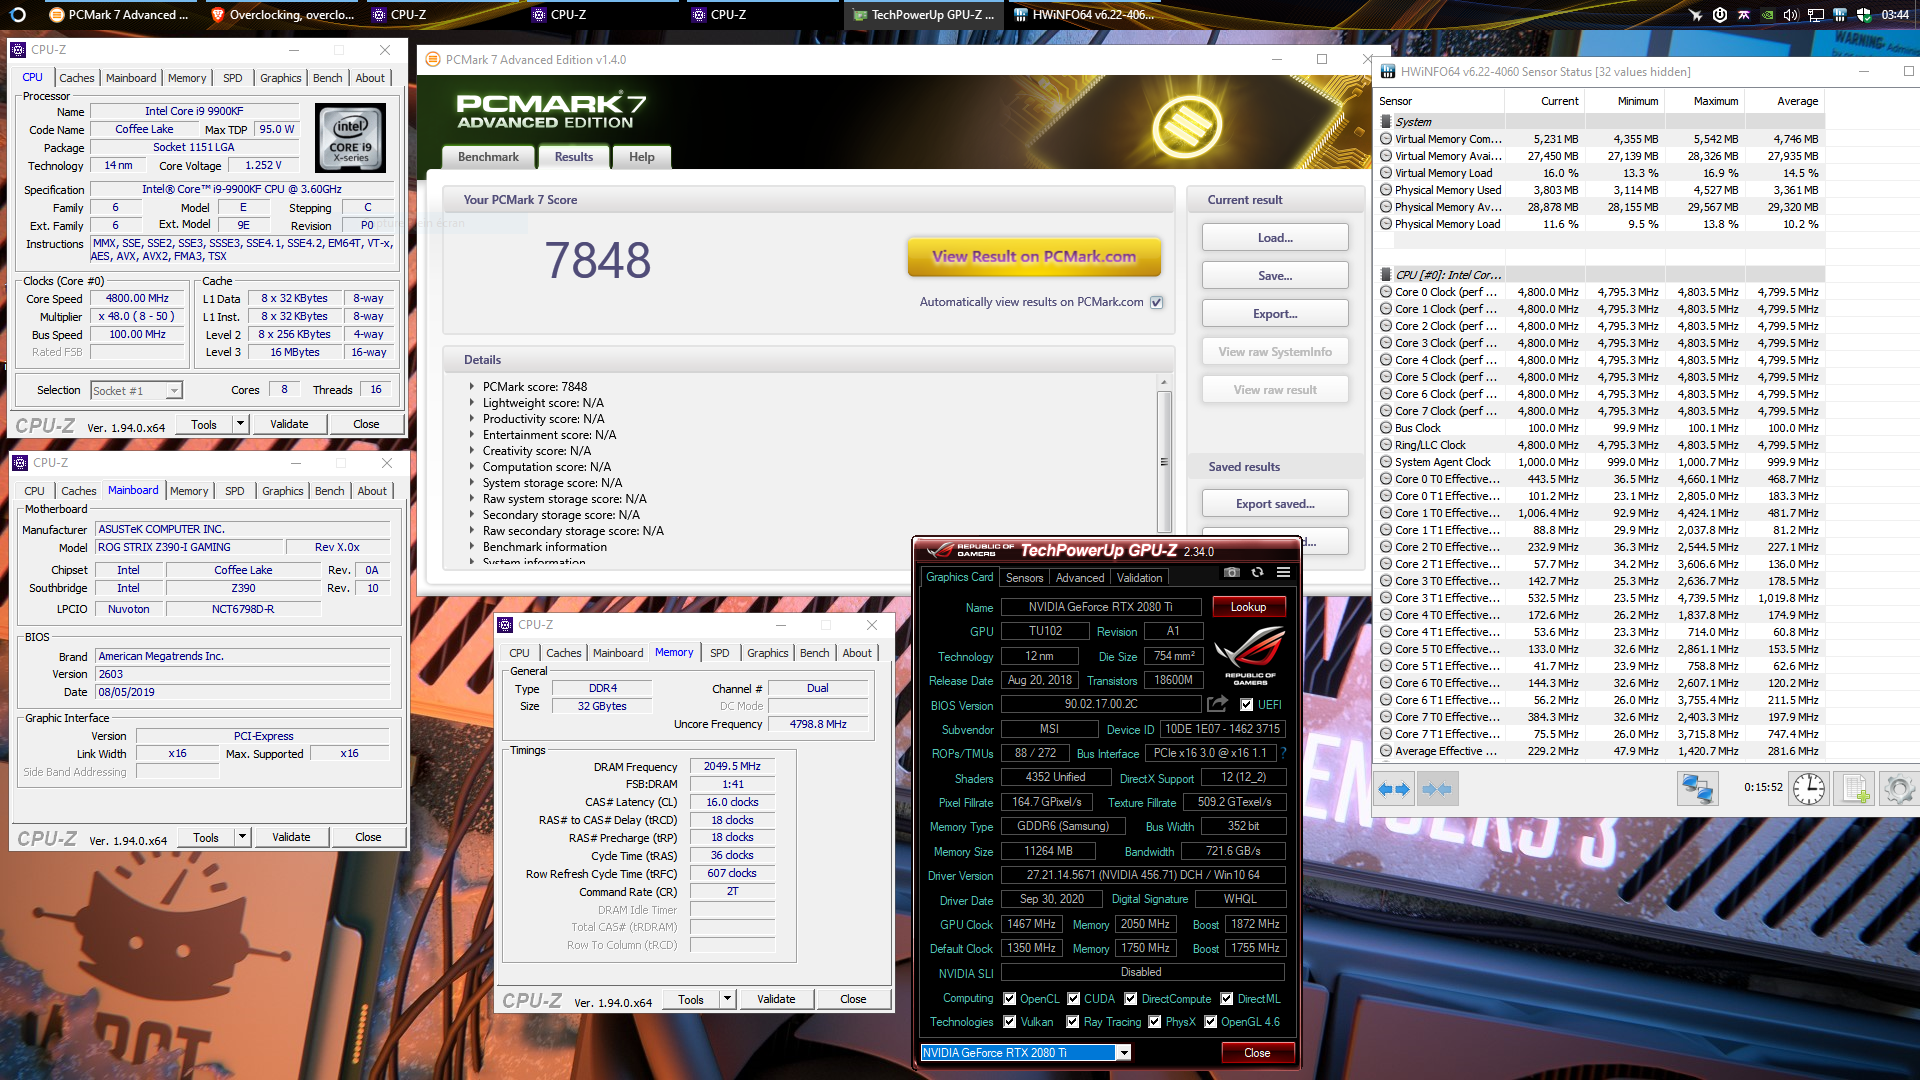Expand the Lightweight score detail item

(x=472, y=403)
